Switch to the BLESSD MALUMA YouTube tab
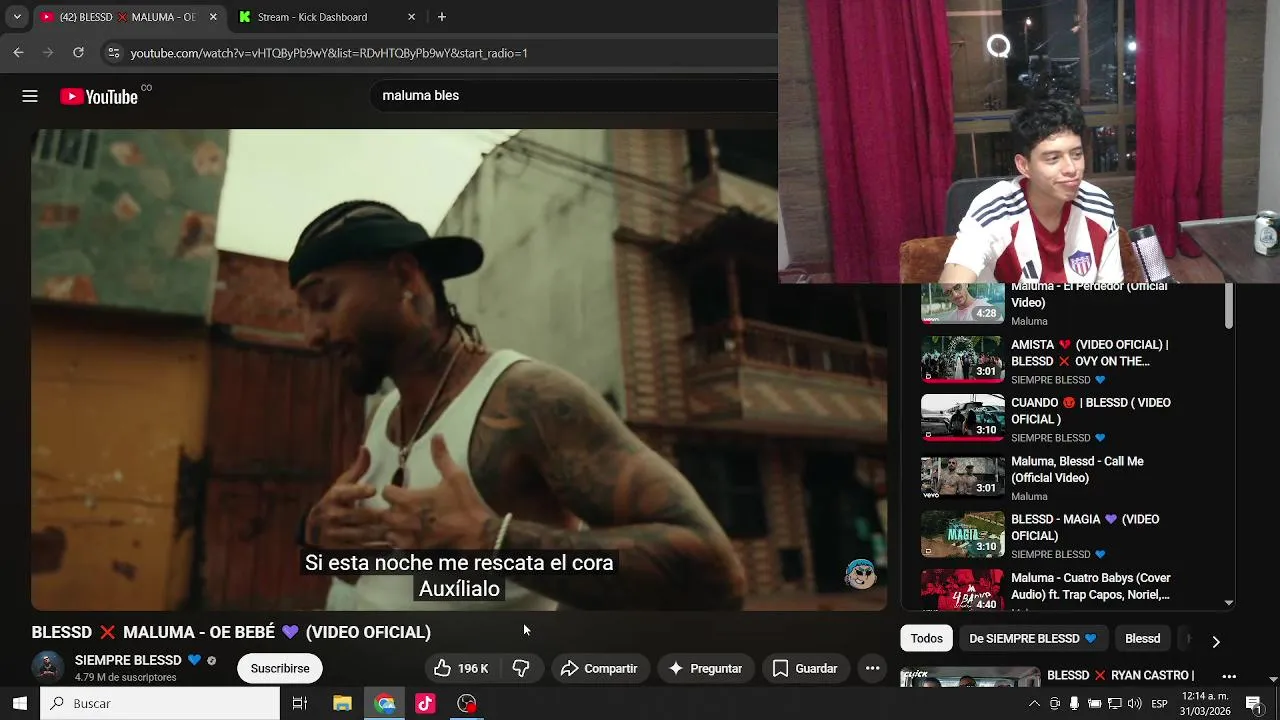 point(128,17)
